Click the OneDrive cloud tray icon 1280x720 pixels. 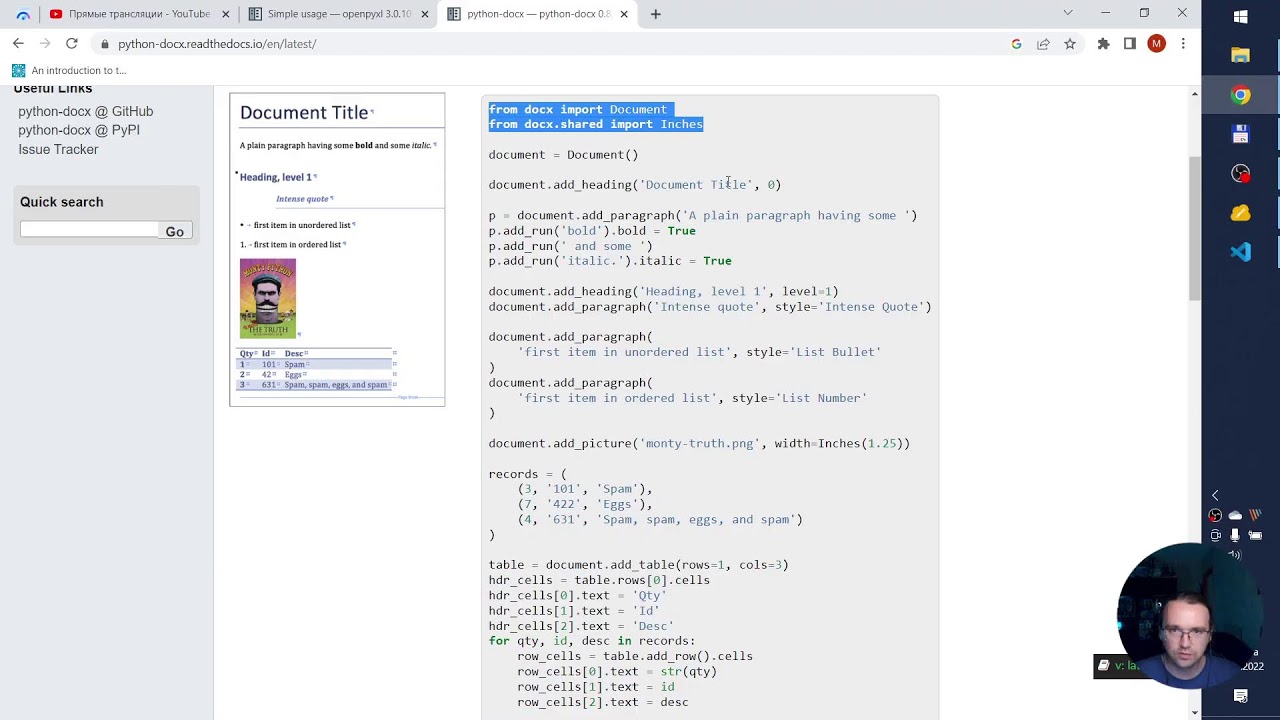point(1235,515)
